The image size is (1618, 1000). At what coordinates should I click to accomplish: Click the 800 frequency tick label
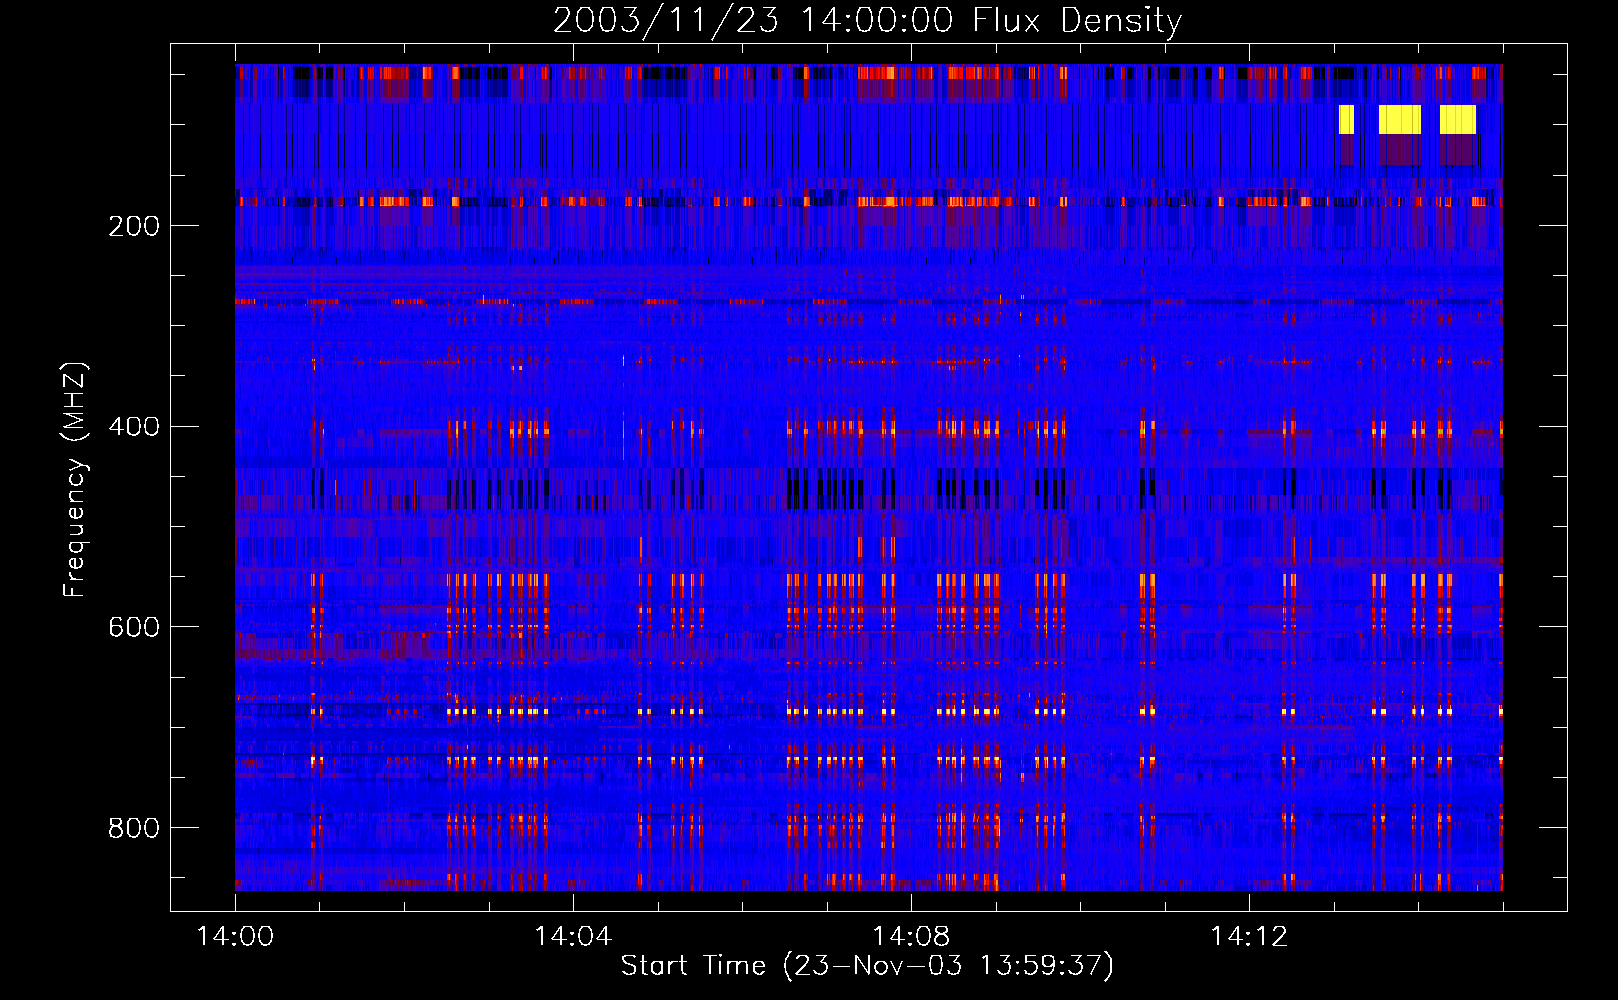coord(134,828)
